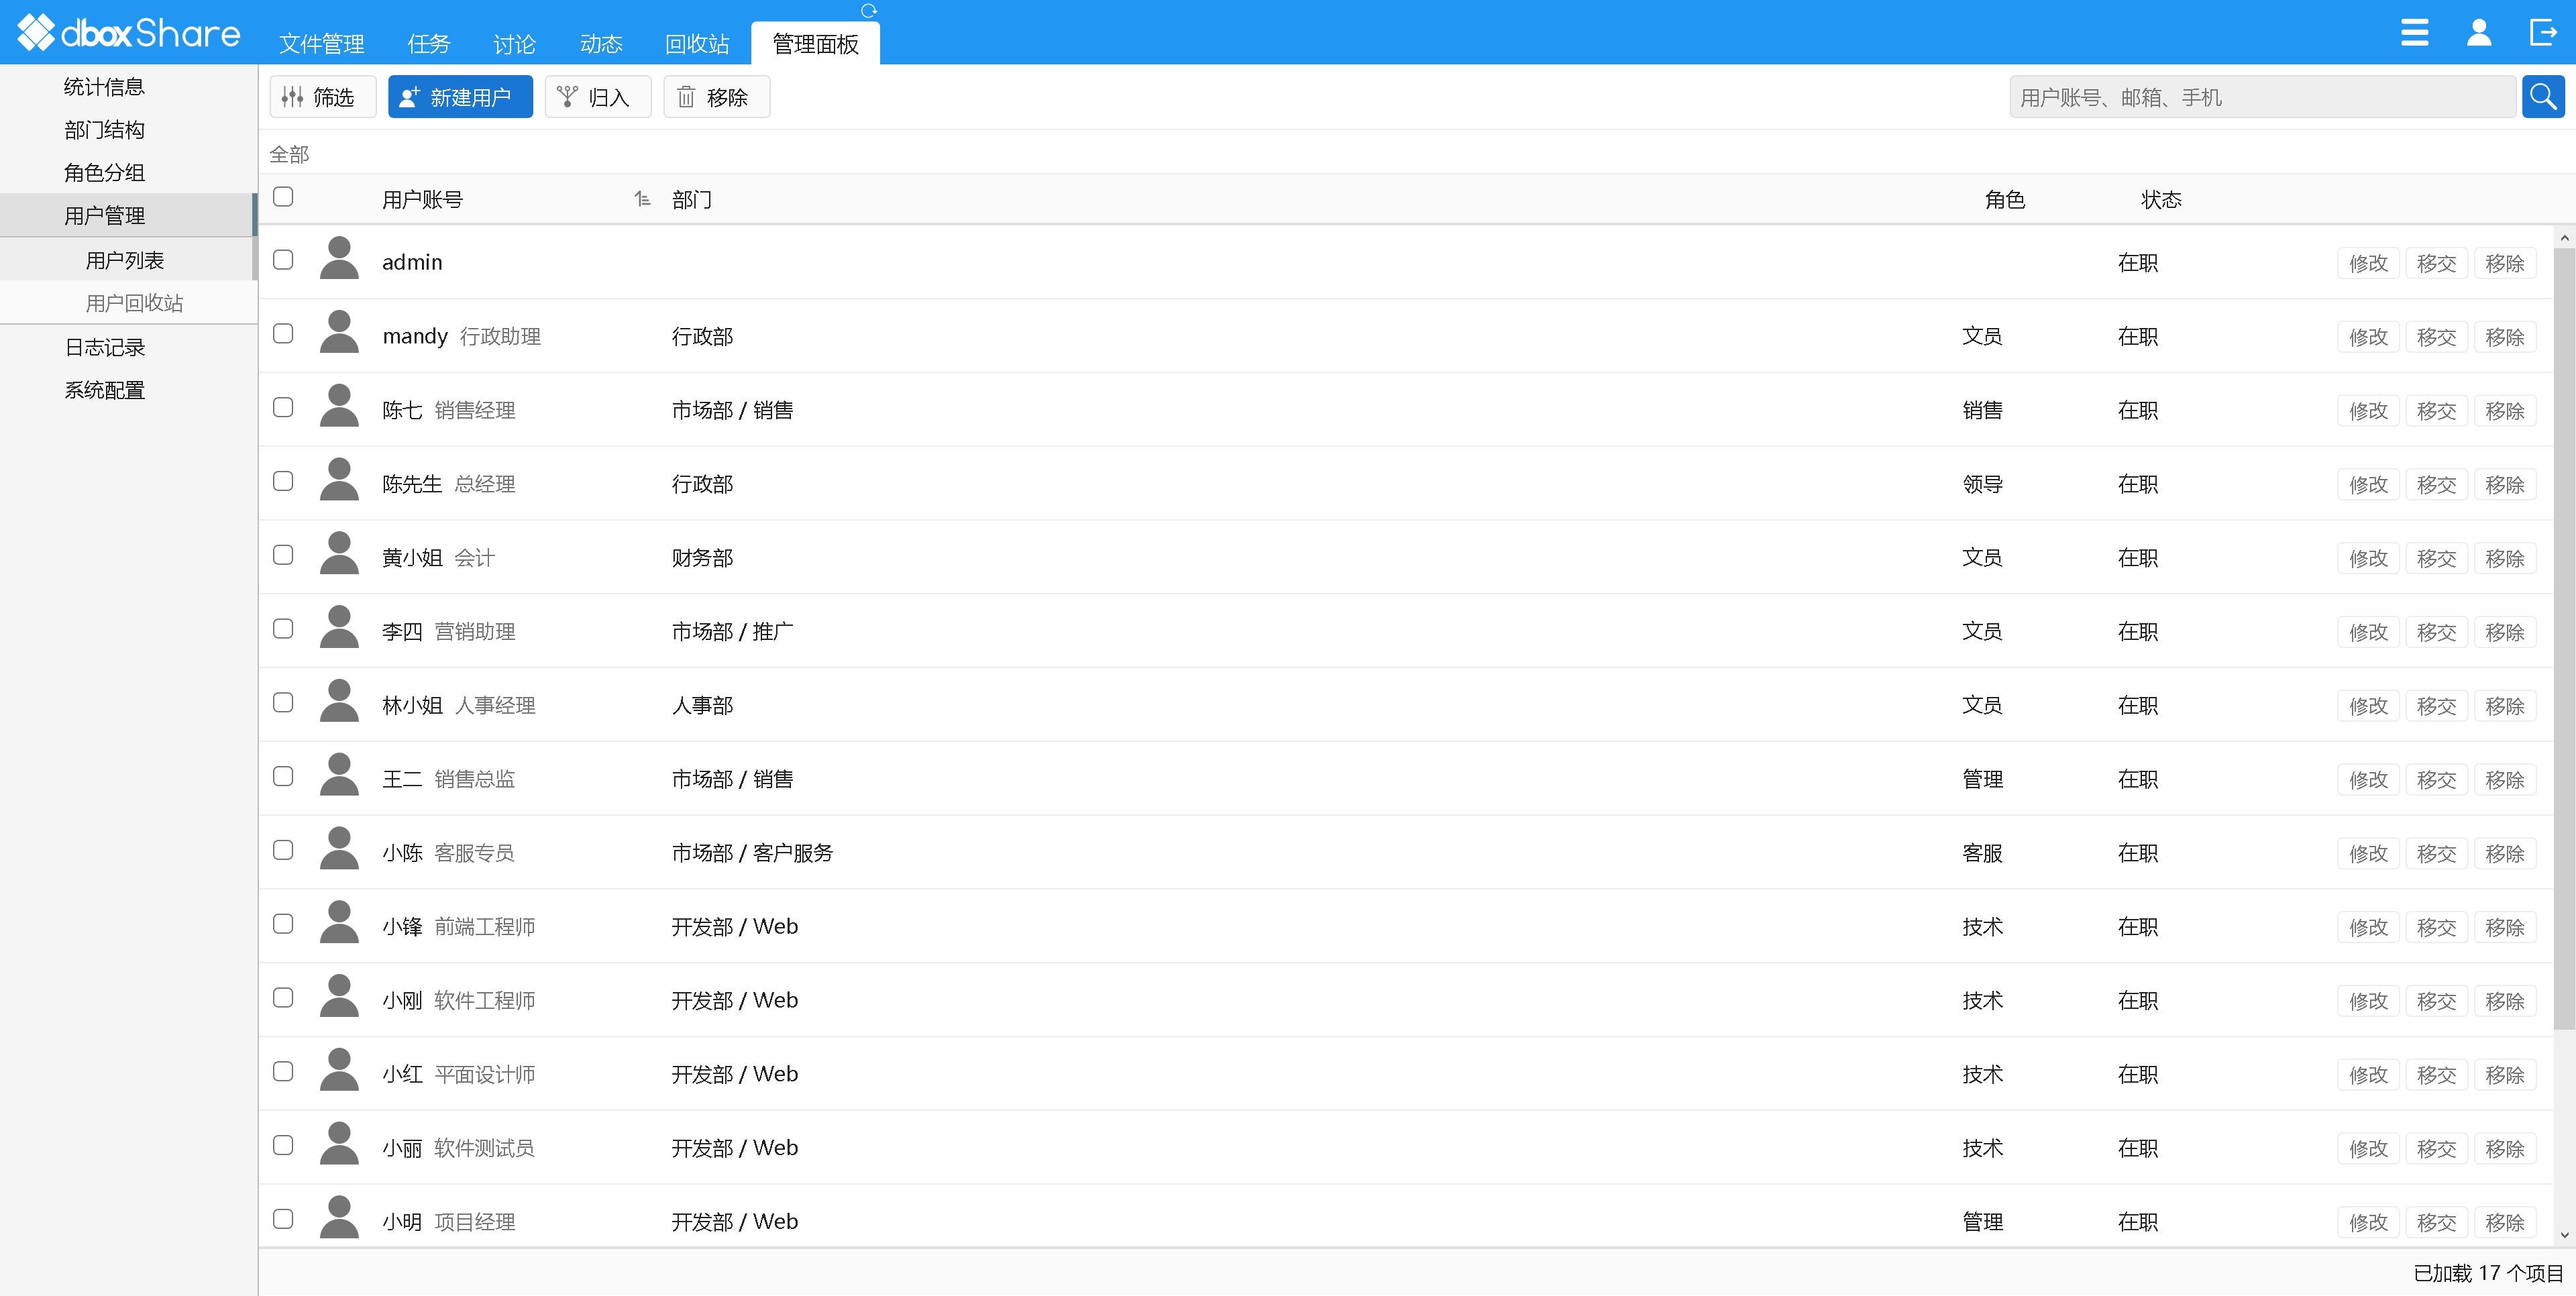Click the dbox Share logo
Screen dimensions: 2576x1296
[x=128, y=32]
